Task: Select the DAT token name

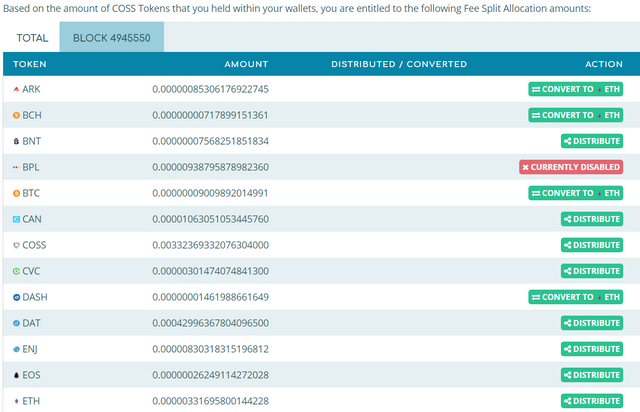Action: pyautogui.click(x=31, y=323)
